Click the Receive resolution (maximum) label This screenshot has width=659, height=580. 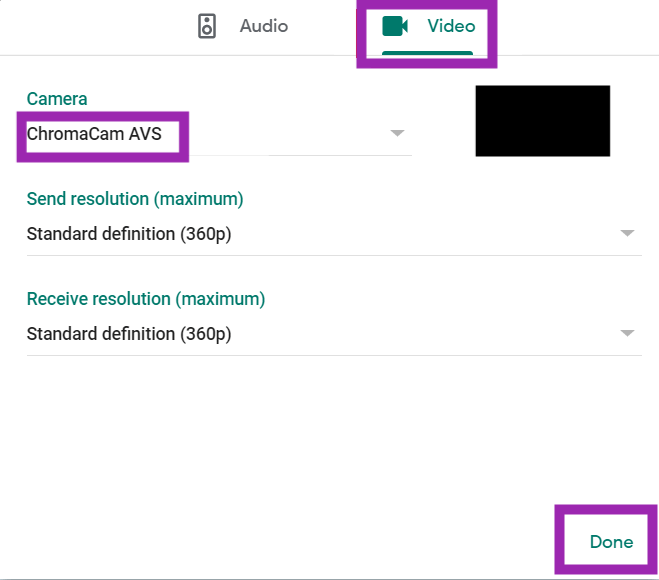tap(146, 299)
